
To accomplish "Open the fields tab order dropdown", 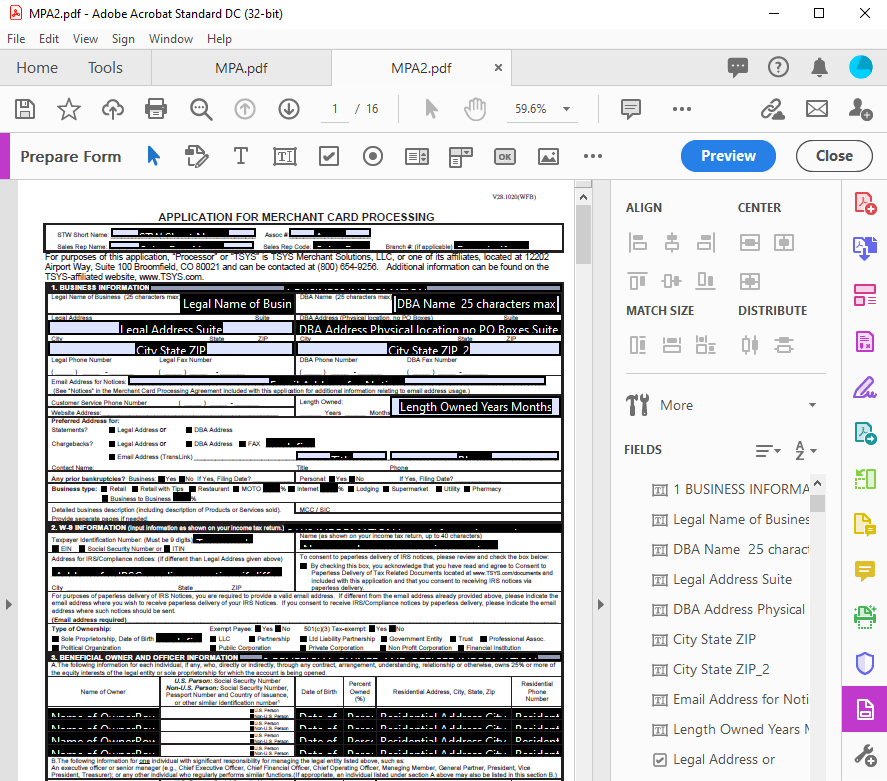I will (x=768, y=451).
